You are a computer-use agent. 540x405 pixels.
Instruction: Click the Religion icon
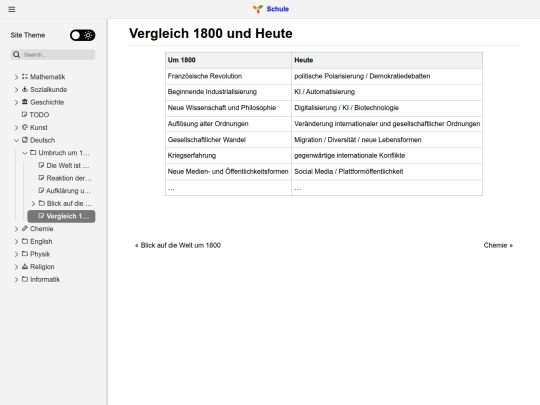pyautogui.click(x=25, y=267)
